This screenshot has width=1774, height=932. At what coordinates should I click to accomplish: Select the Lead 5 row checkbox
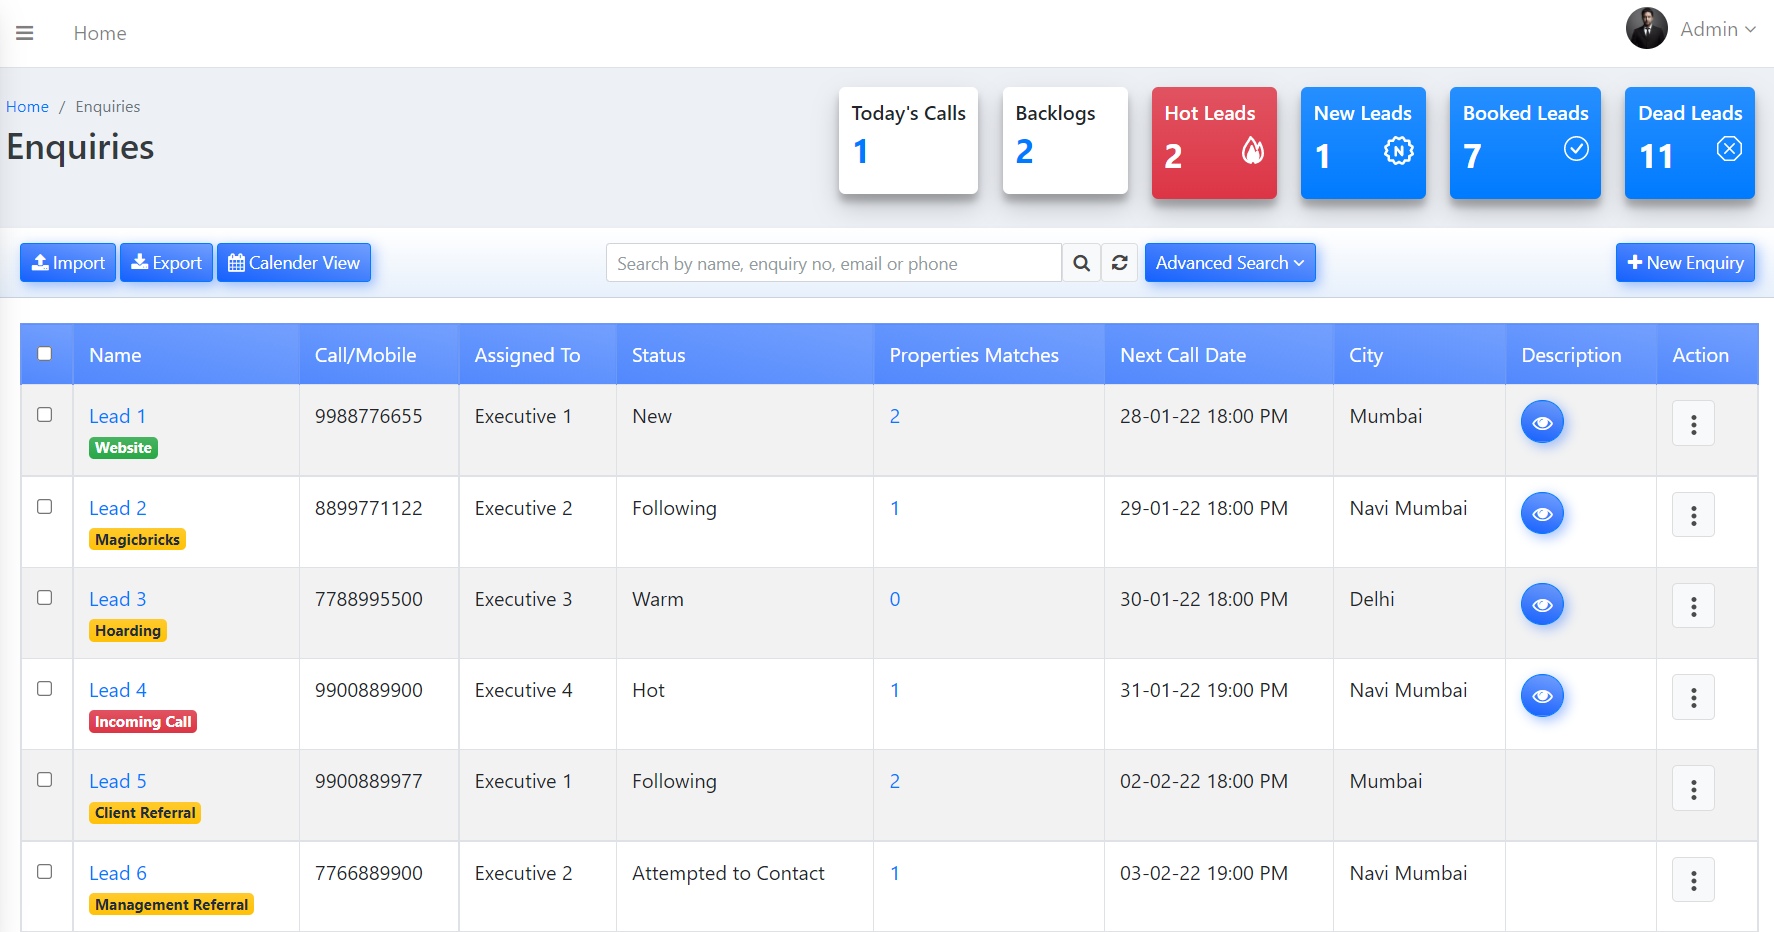point(45,780)
